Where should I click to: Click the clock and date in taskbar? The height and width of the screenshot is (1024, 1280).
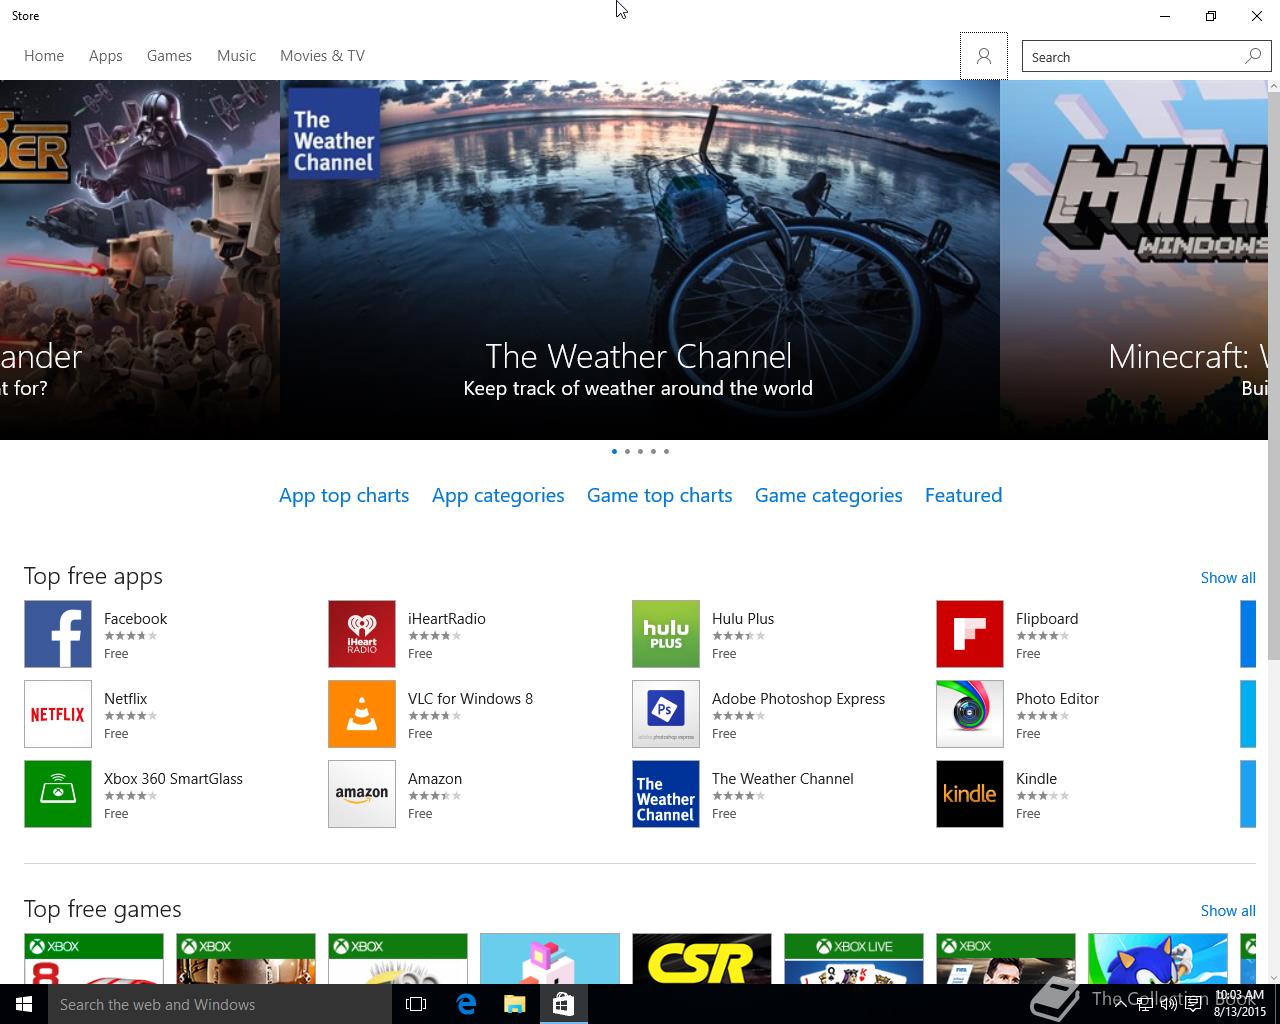point(1240,1004)
